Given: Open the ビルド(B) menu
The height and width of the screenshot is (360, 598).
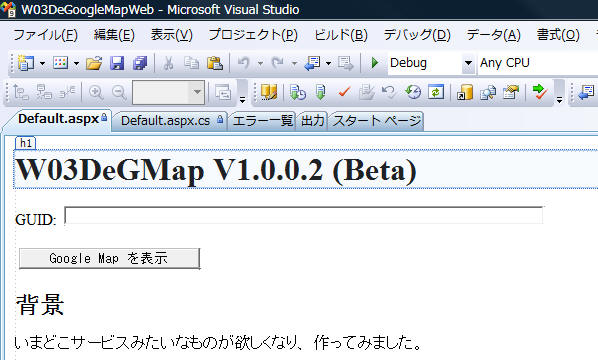Looking at the screenshot, I should (341, 35).
